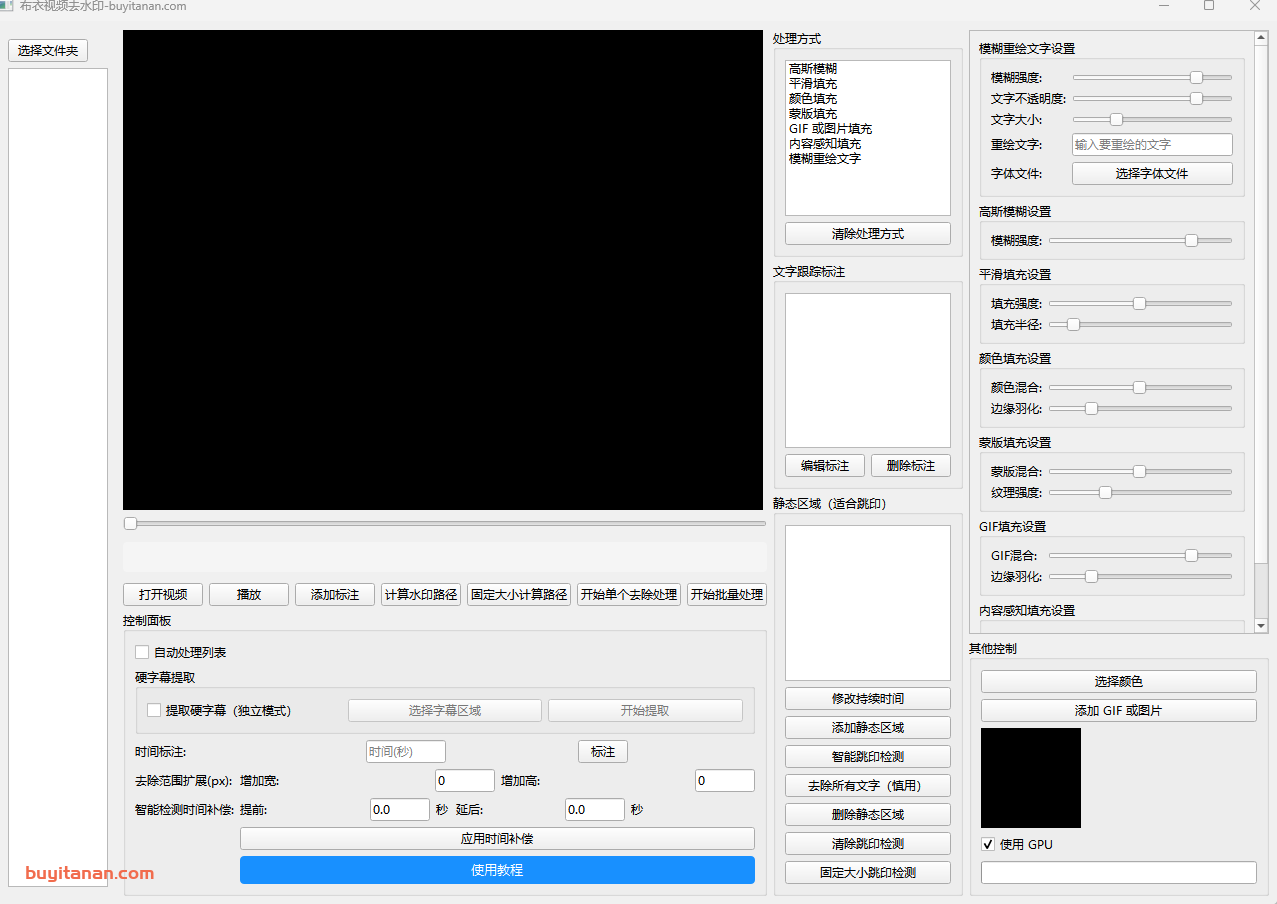Click 颜色混合 slider handle
1277x904 pixels.
1139,387
